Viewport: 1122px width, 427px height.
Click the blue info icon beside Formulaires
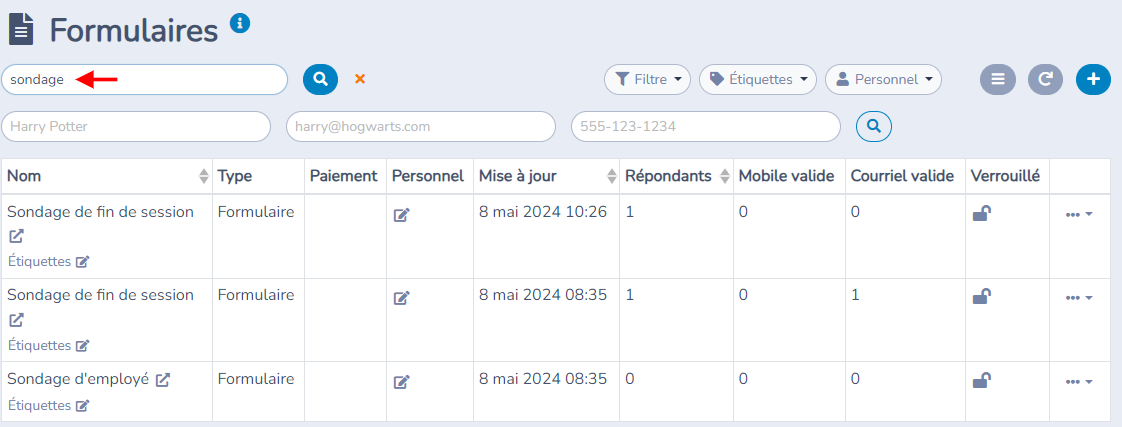(240, 24)
